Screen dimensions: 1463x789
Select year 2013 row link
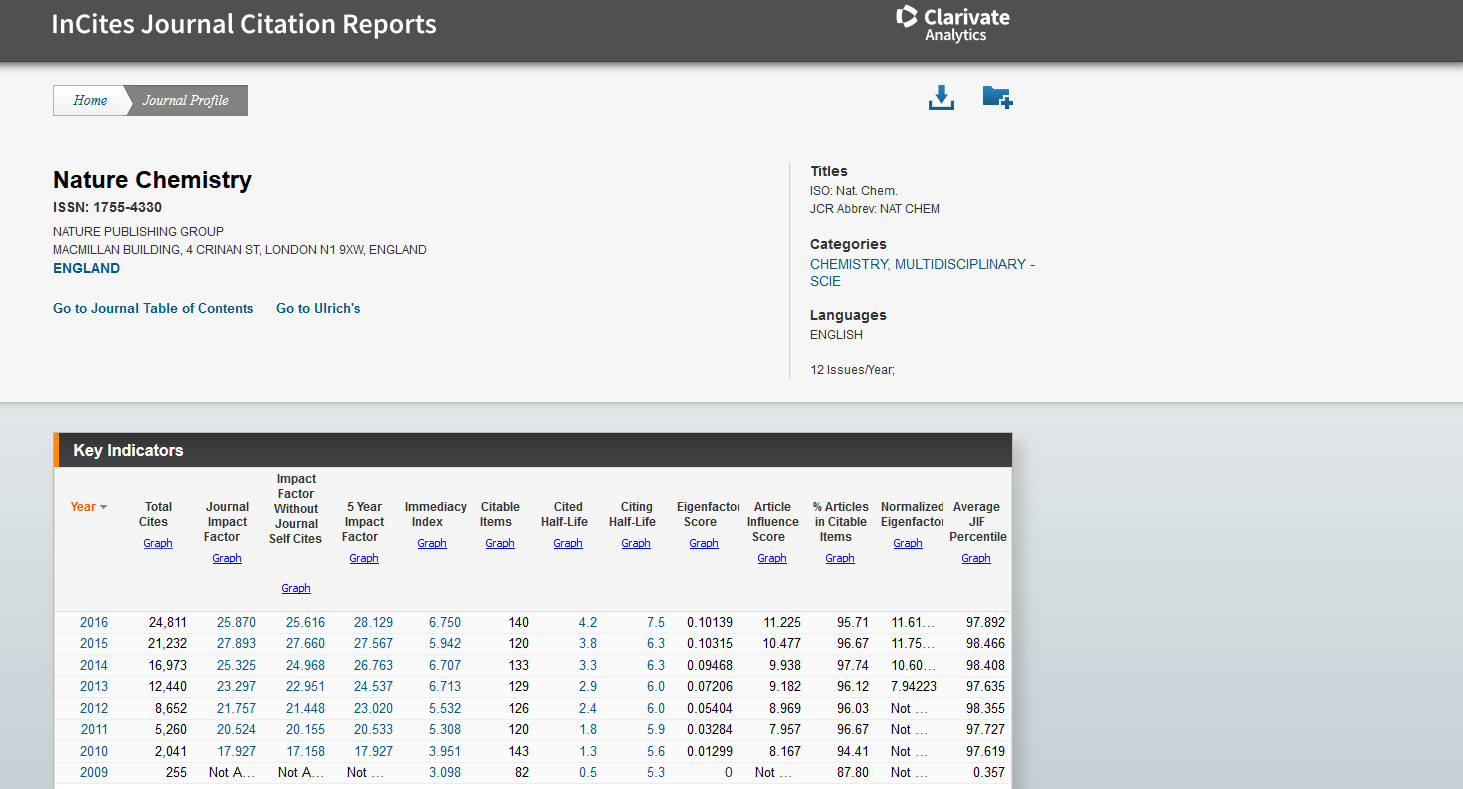[x=94, y=686]
